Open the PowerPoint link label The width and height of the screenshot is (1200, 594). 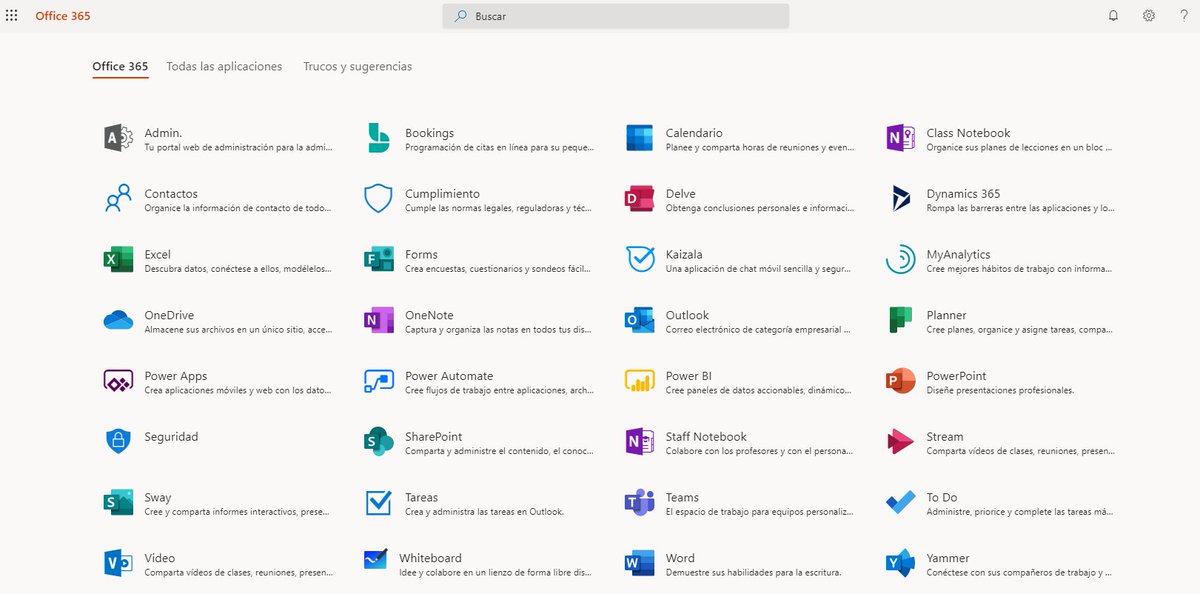click(956, 376)
